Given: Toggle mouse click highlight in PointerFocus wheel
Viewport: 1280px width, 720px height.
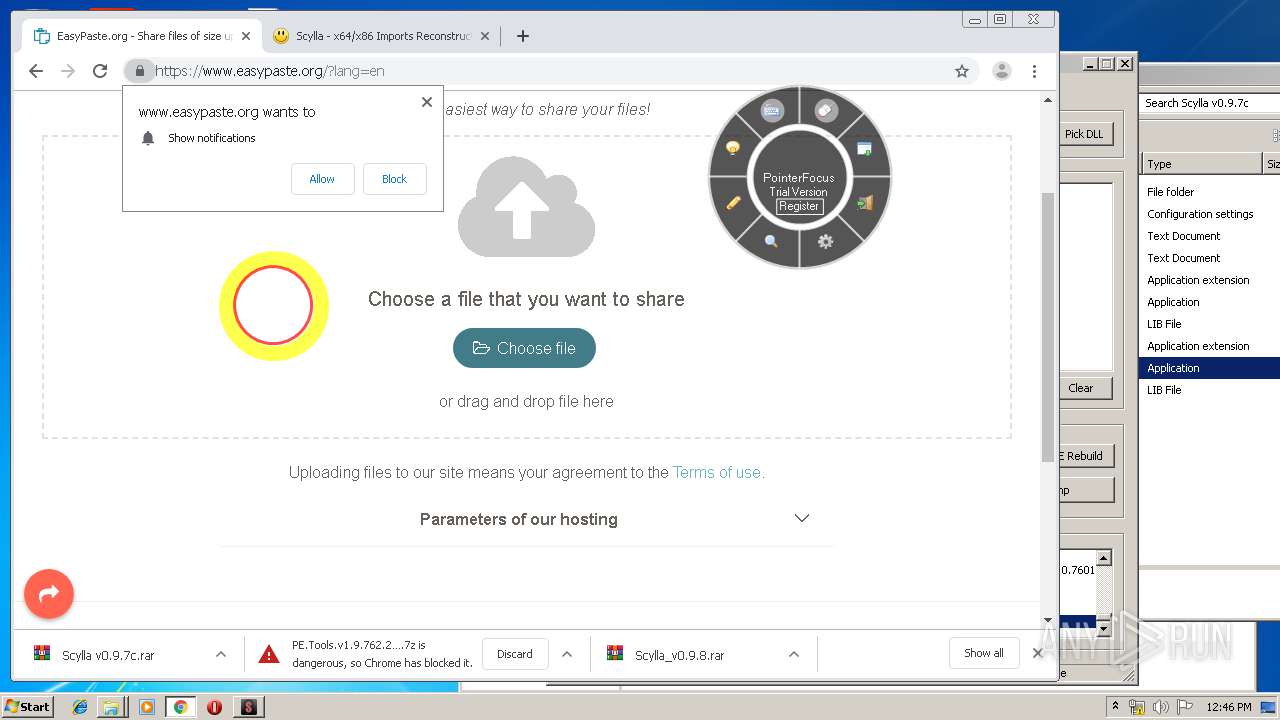Looking at the screenshot, I should [826, 111].
